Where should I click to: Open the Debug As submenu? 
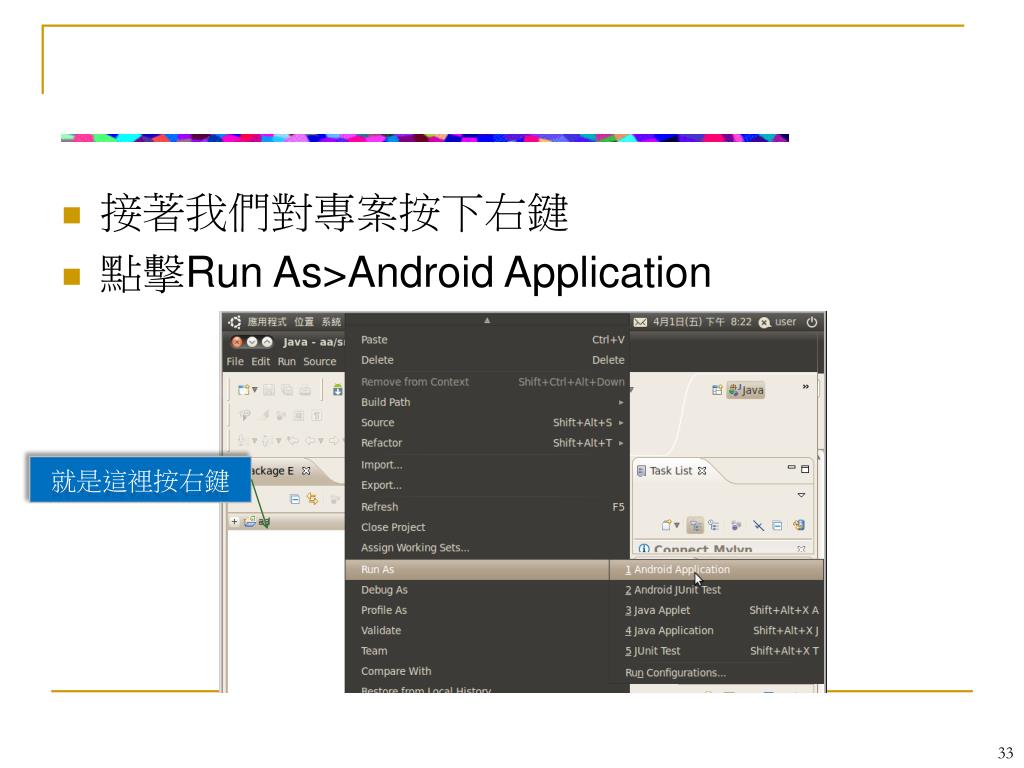[477, 590]
